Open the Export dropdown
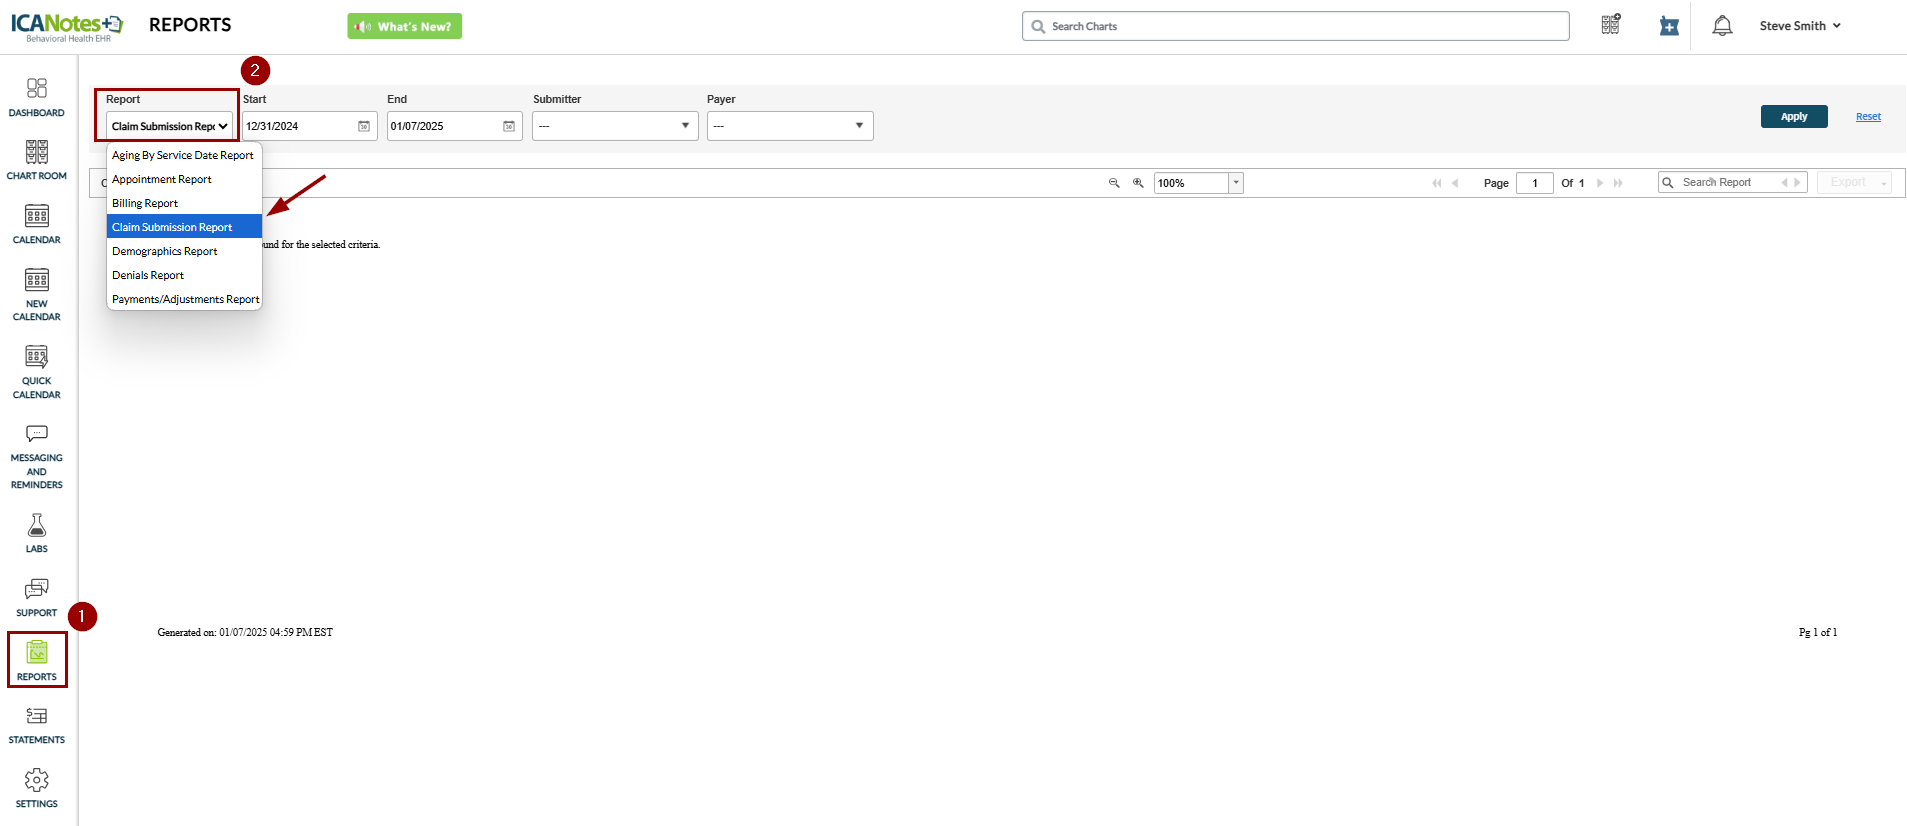The height and width of the screenshot is (826, 1907). [1854, 183]
